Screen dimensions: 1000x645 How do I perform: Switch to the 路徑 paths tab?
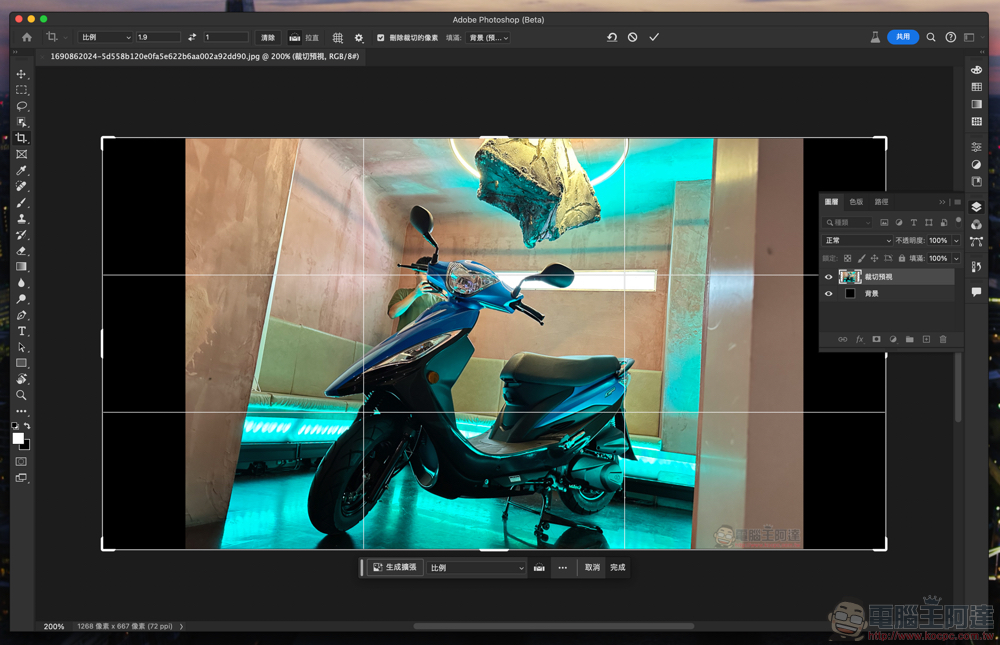click(881, 202)
